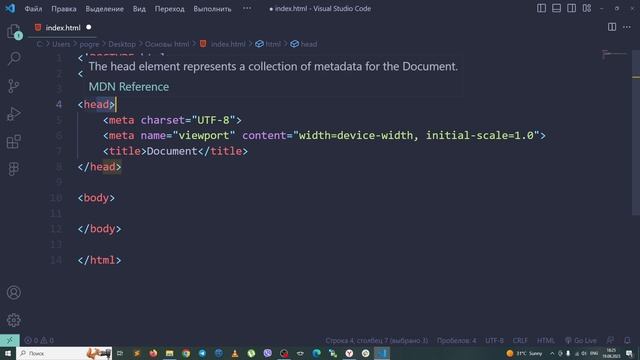Click Пробелов: 4 indentation setting
Screen dimensions: 640x360
click(456, 340)
